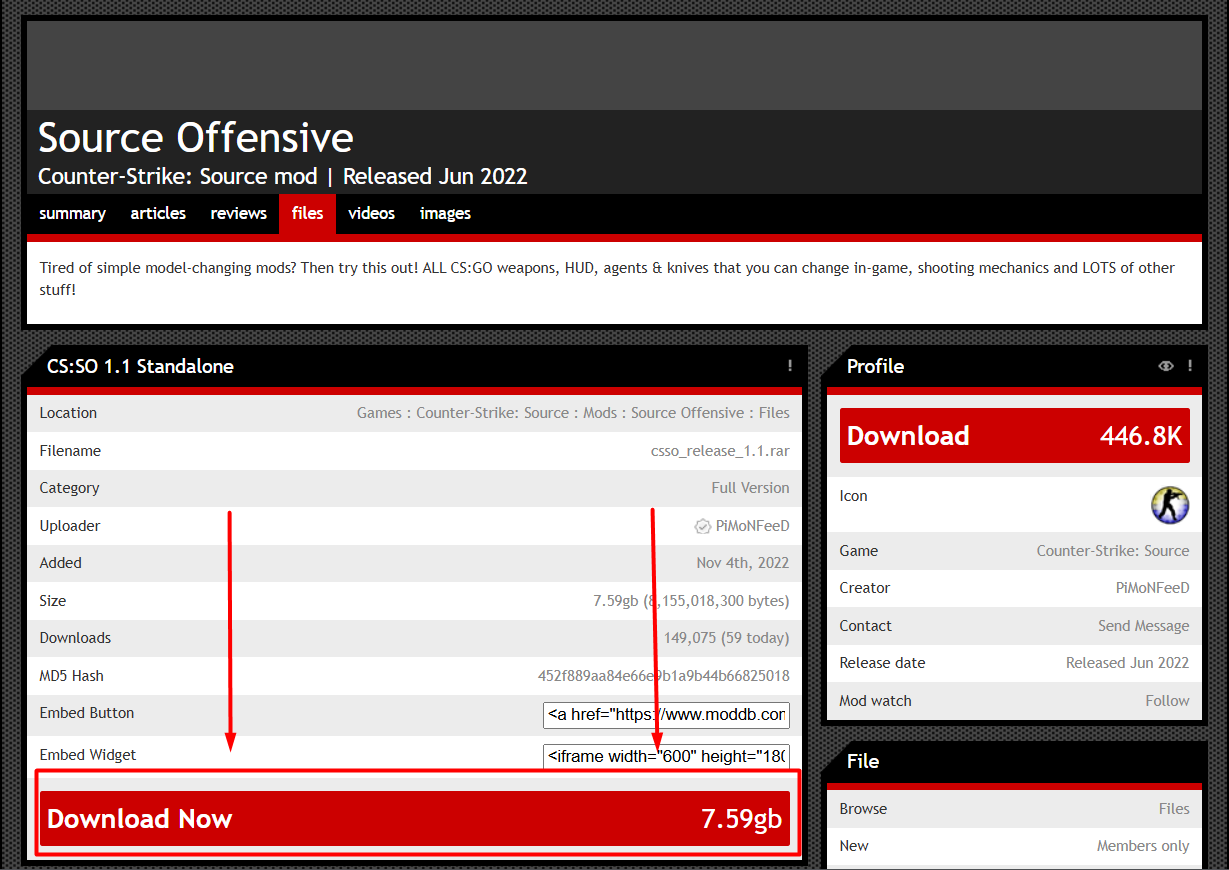Open Counter-Strike: Source game link in Profile
This screenshot has width=1229, height=870.
1113,551
